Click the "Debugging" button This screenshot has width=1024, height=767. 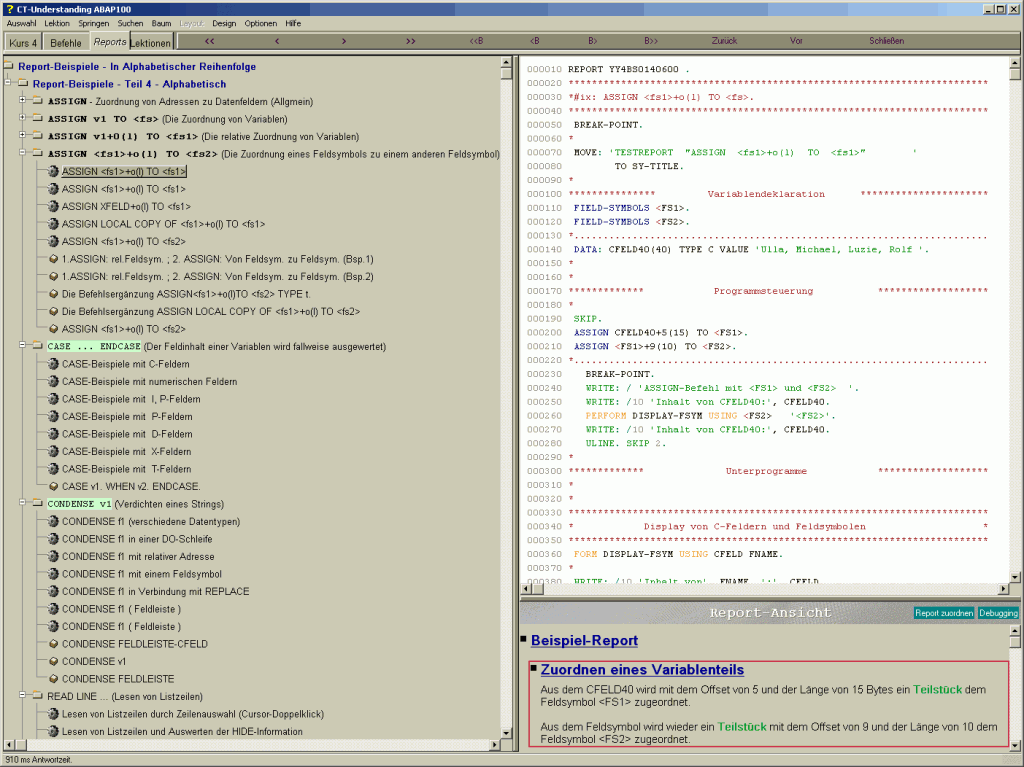click(997, 613)
